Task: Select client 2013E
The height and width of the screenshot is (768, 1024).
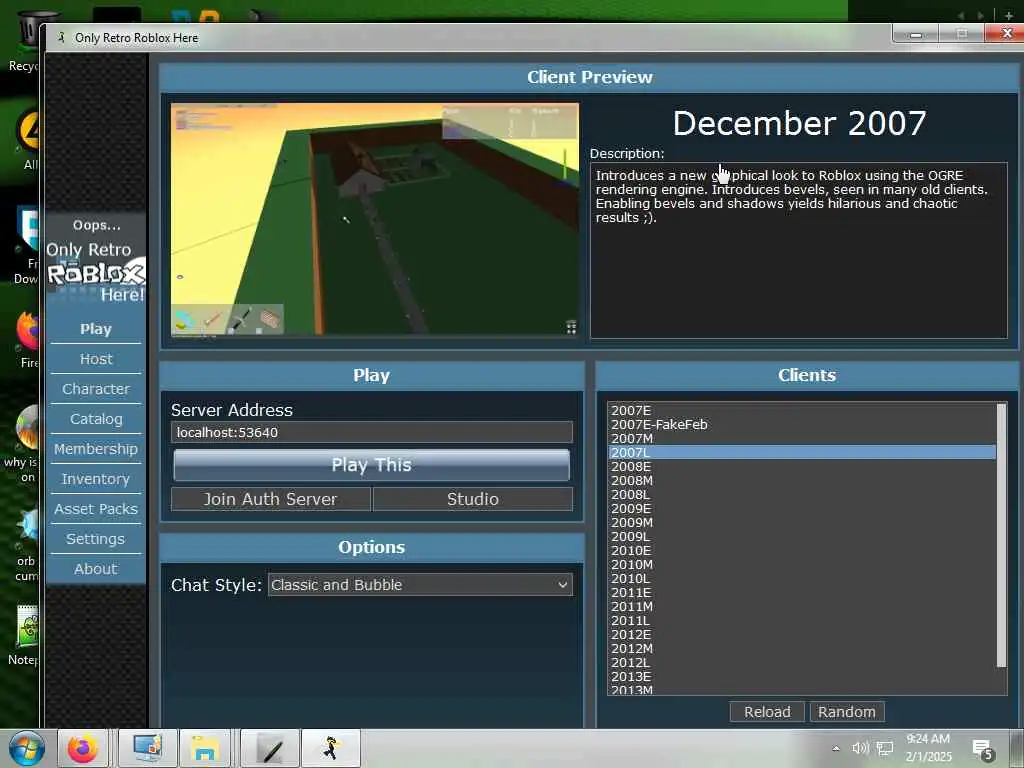Action: click(x=802, y=677)
